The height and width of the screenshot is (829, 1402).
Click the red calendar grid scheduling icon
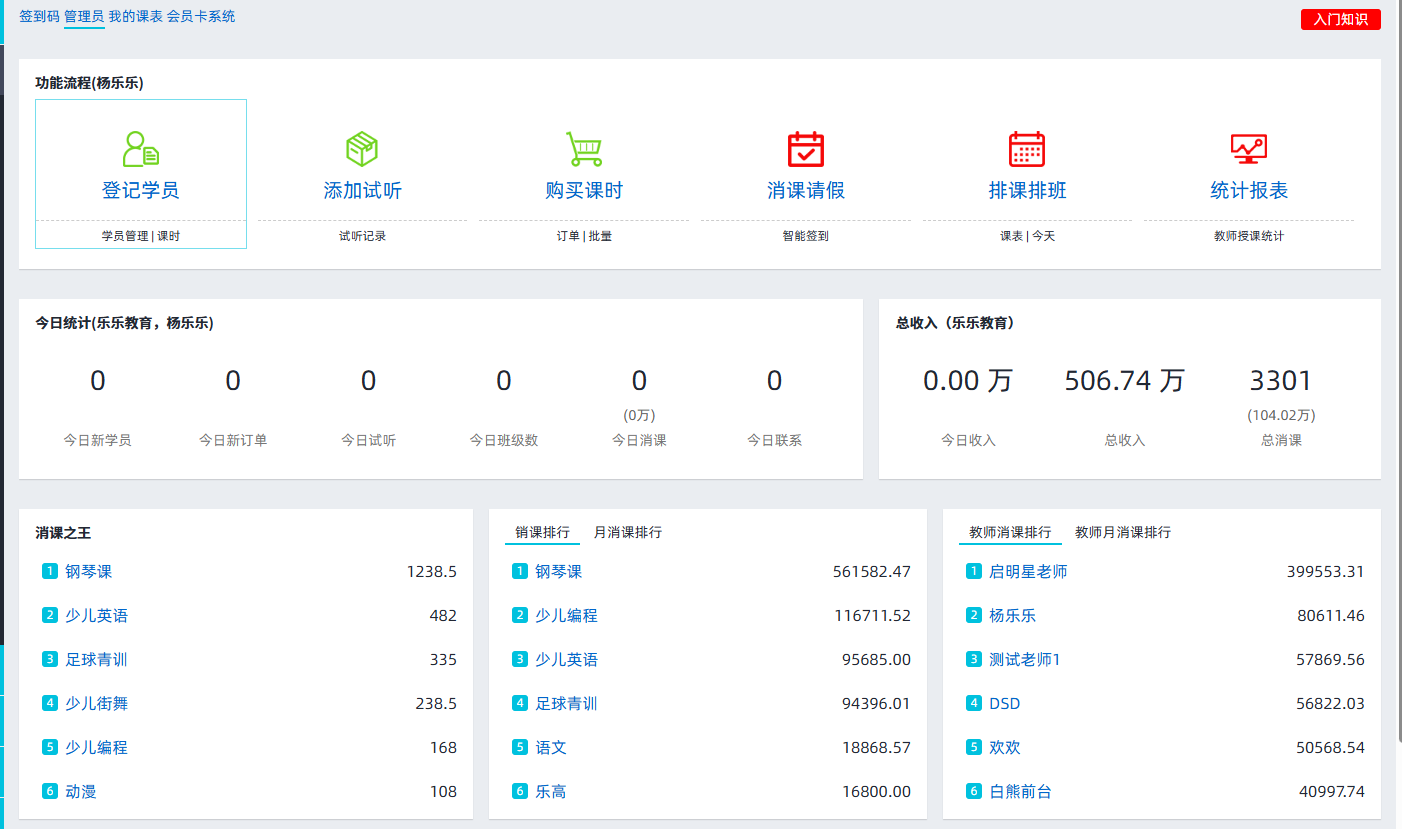click(x=1027, y=149)
